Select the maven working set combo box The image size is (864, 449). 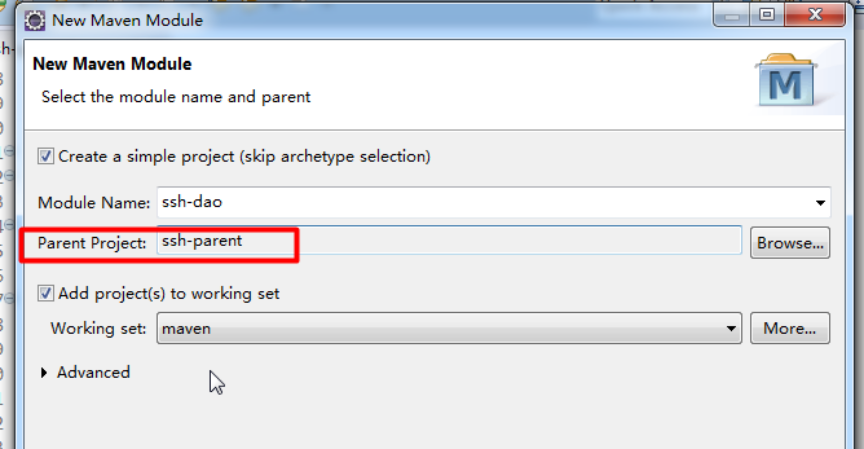click(449, 328)
